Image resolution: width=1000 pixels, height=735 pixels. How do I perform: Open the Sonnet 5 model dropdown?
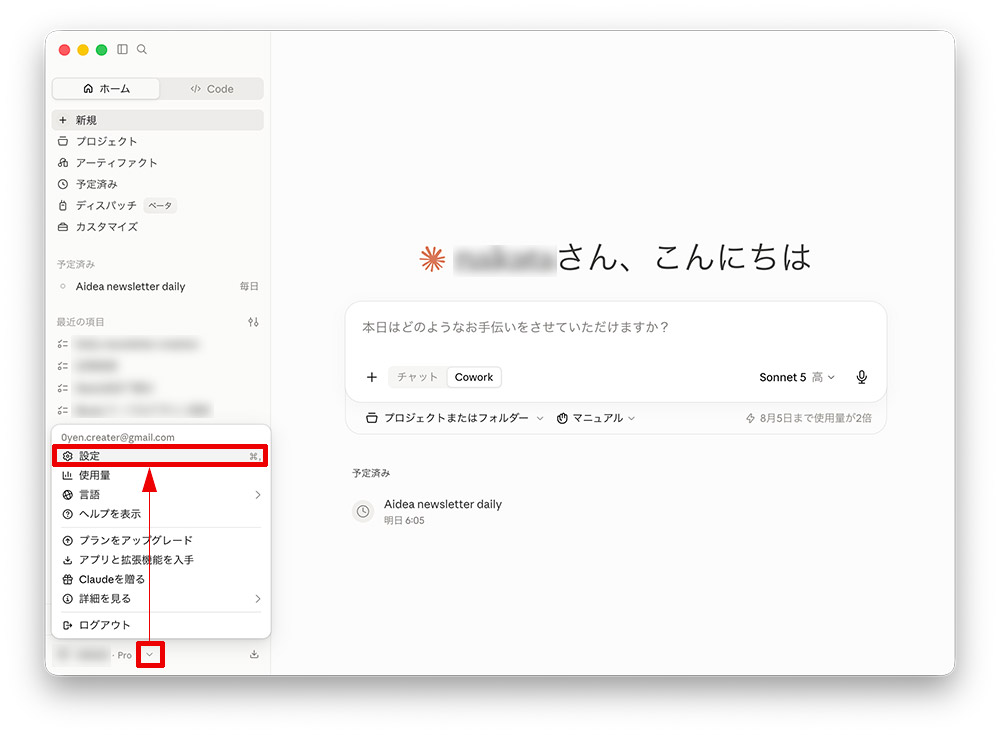797,377
